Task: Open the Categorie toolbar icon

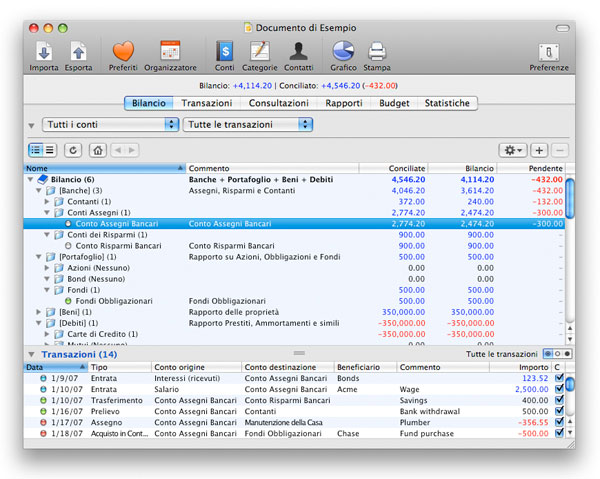Action: 260,51
